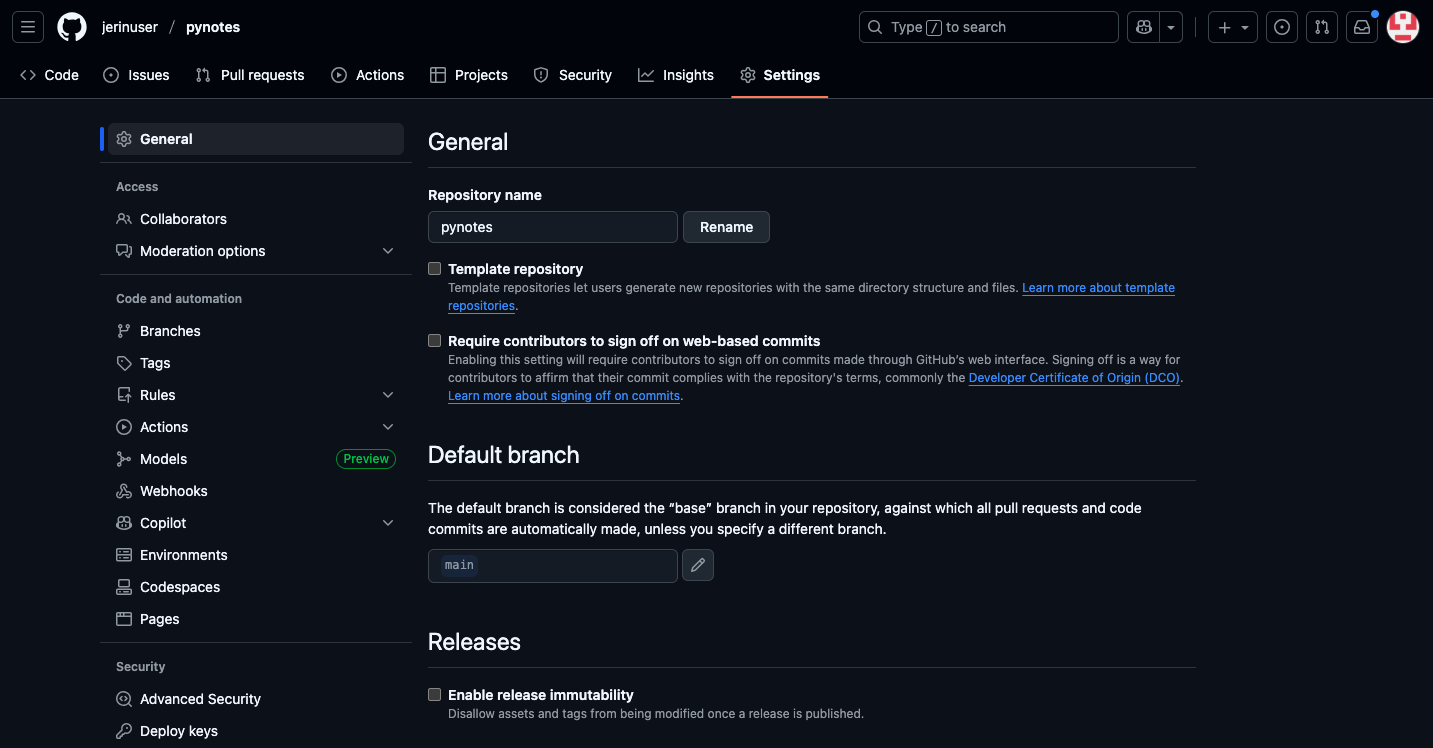Screen dimensions: 1433x748
Task: Open the Actions repository tab
Action: [x=368, y=75]
